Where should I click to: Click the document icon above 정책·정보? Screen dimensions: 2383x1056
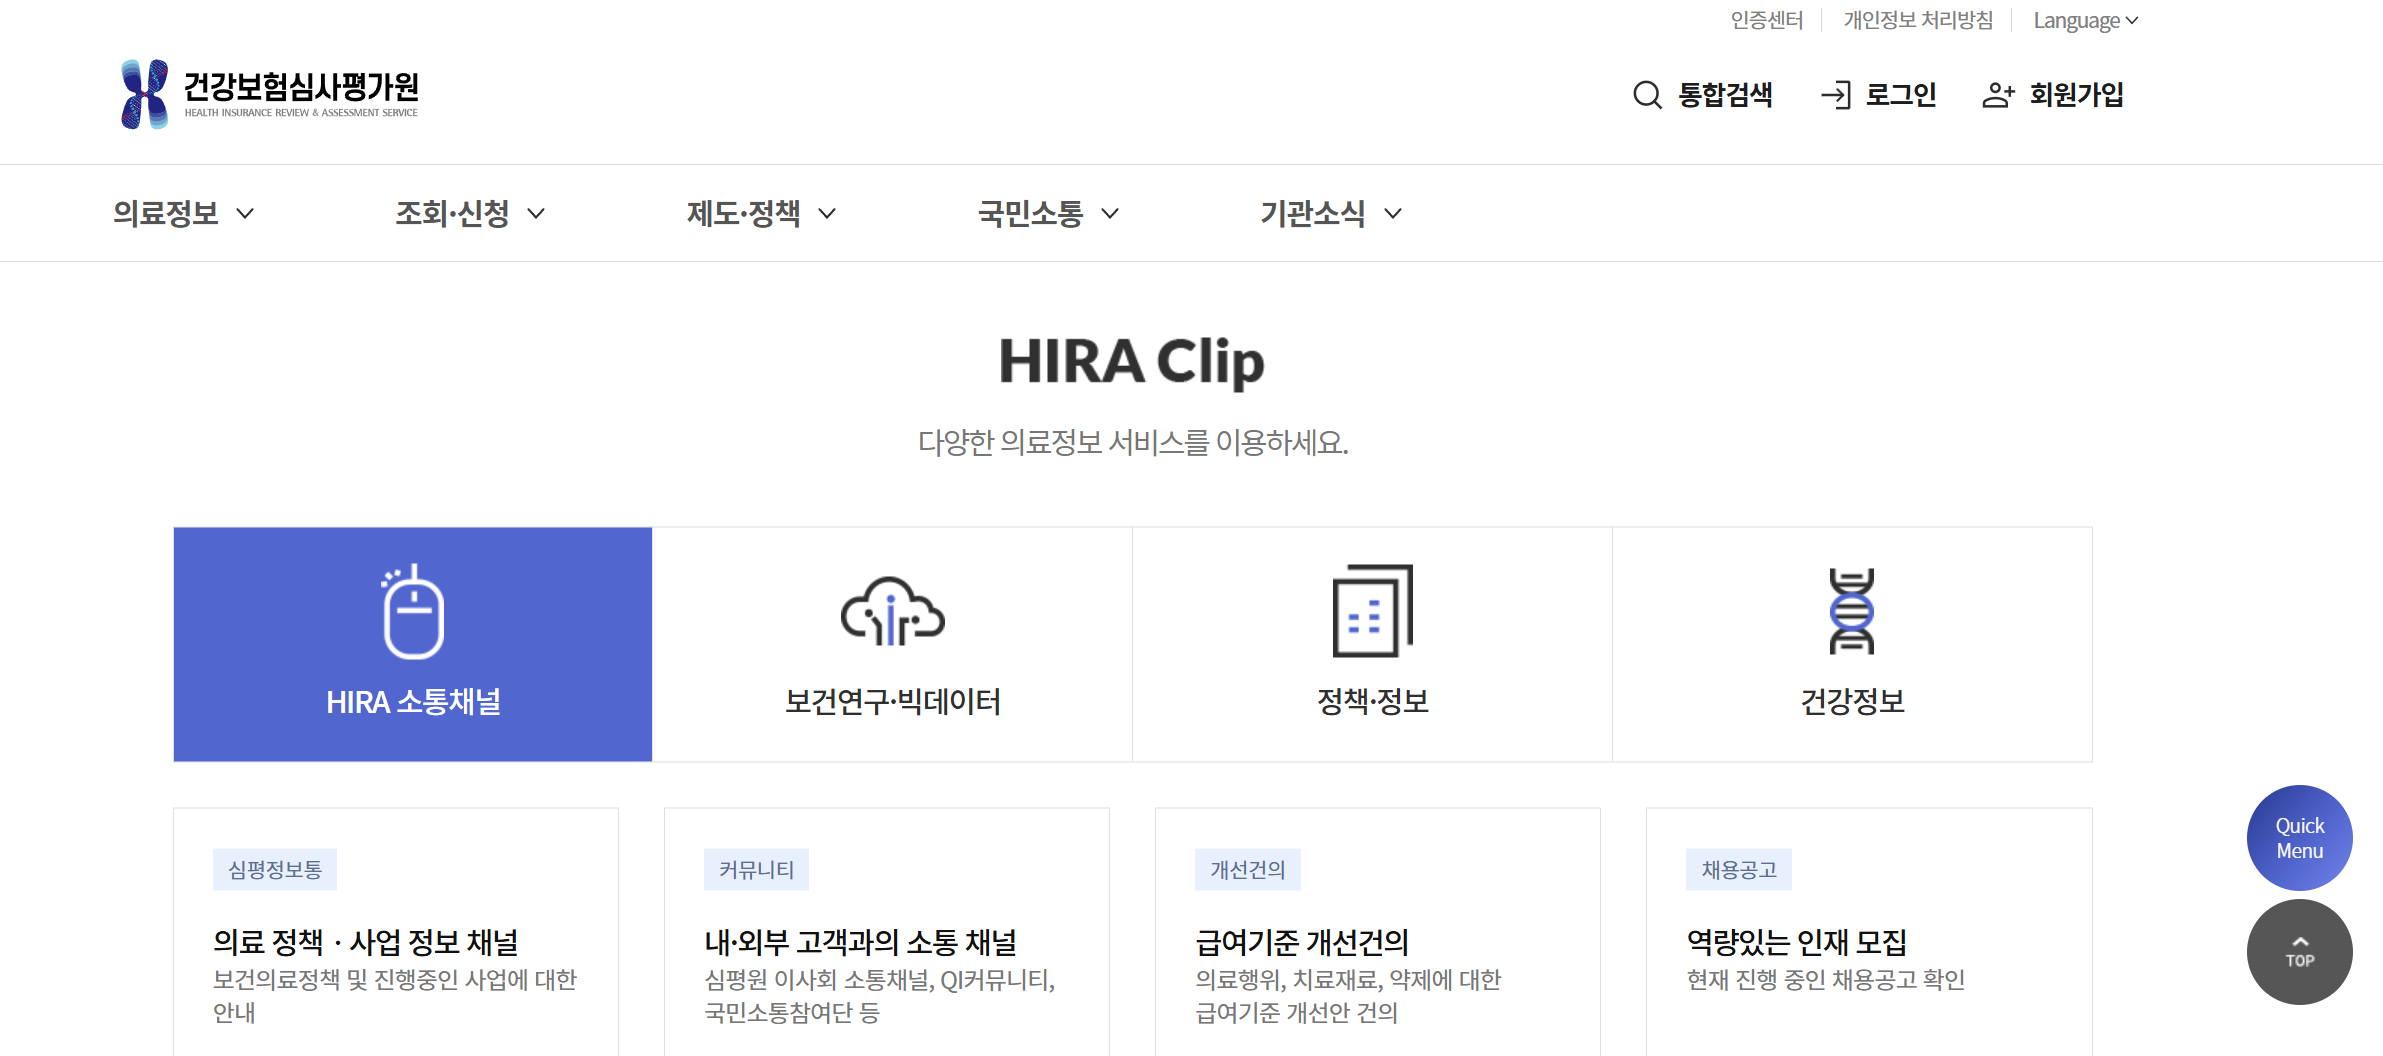1372,611
